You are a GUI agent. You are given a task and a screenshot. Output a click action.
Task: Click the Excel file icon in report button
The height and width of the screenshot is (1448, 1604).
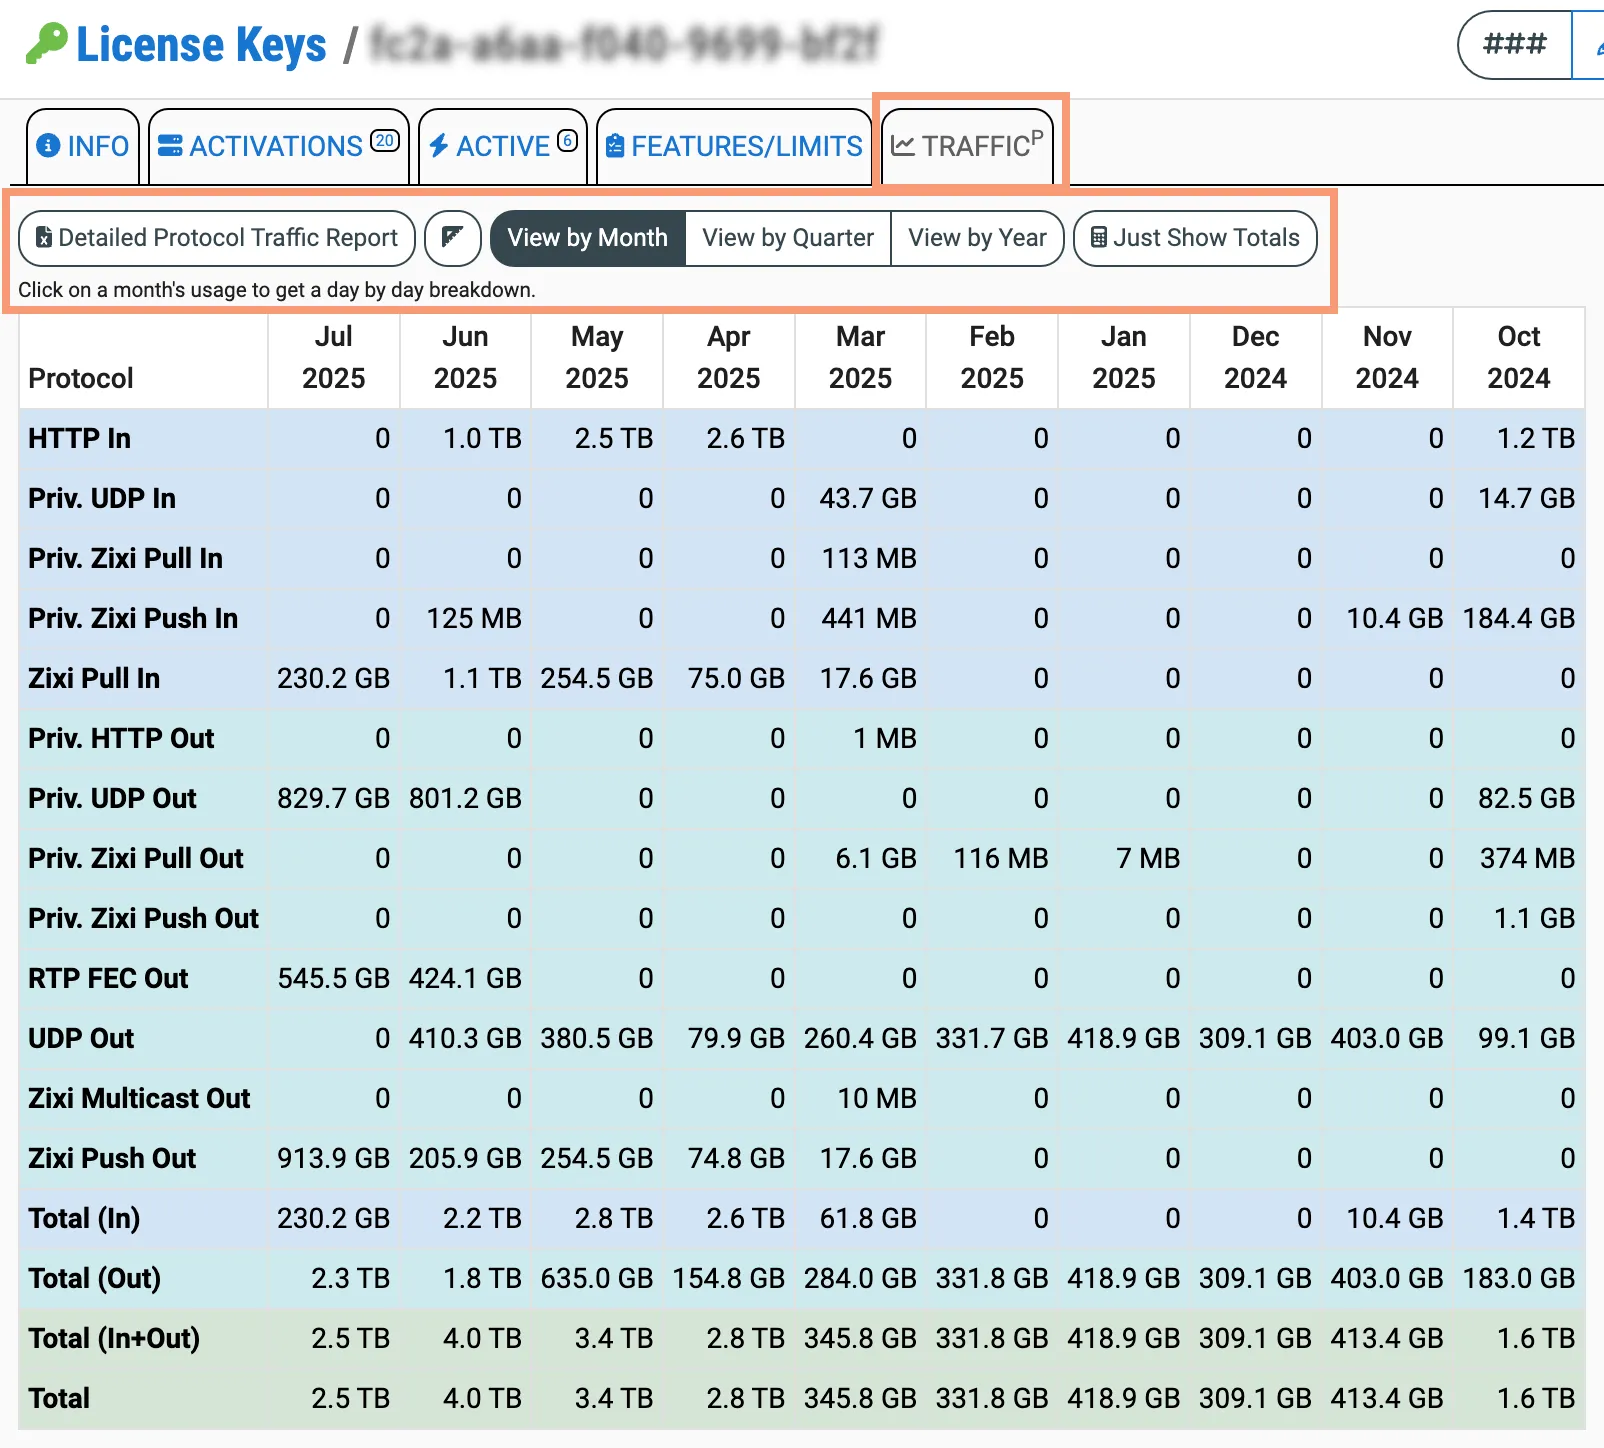coord(44,238)
